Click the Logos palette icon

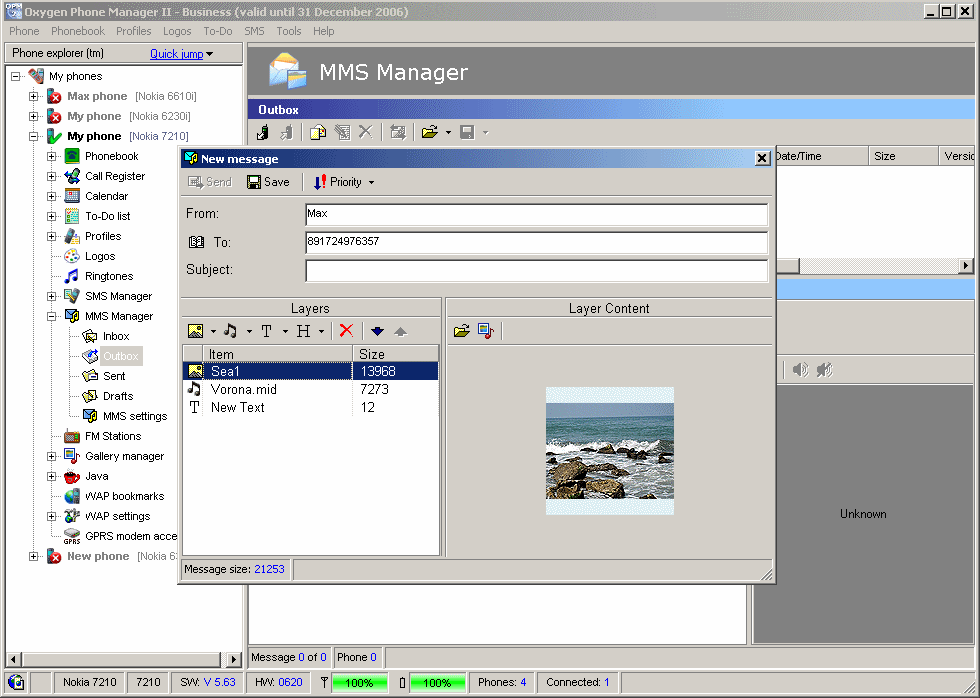click(x=72, y=256)
